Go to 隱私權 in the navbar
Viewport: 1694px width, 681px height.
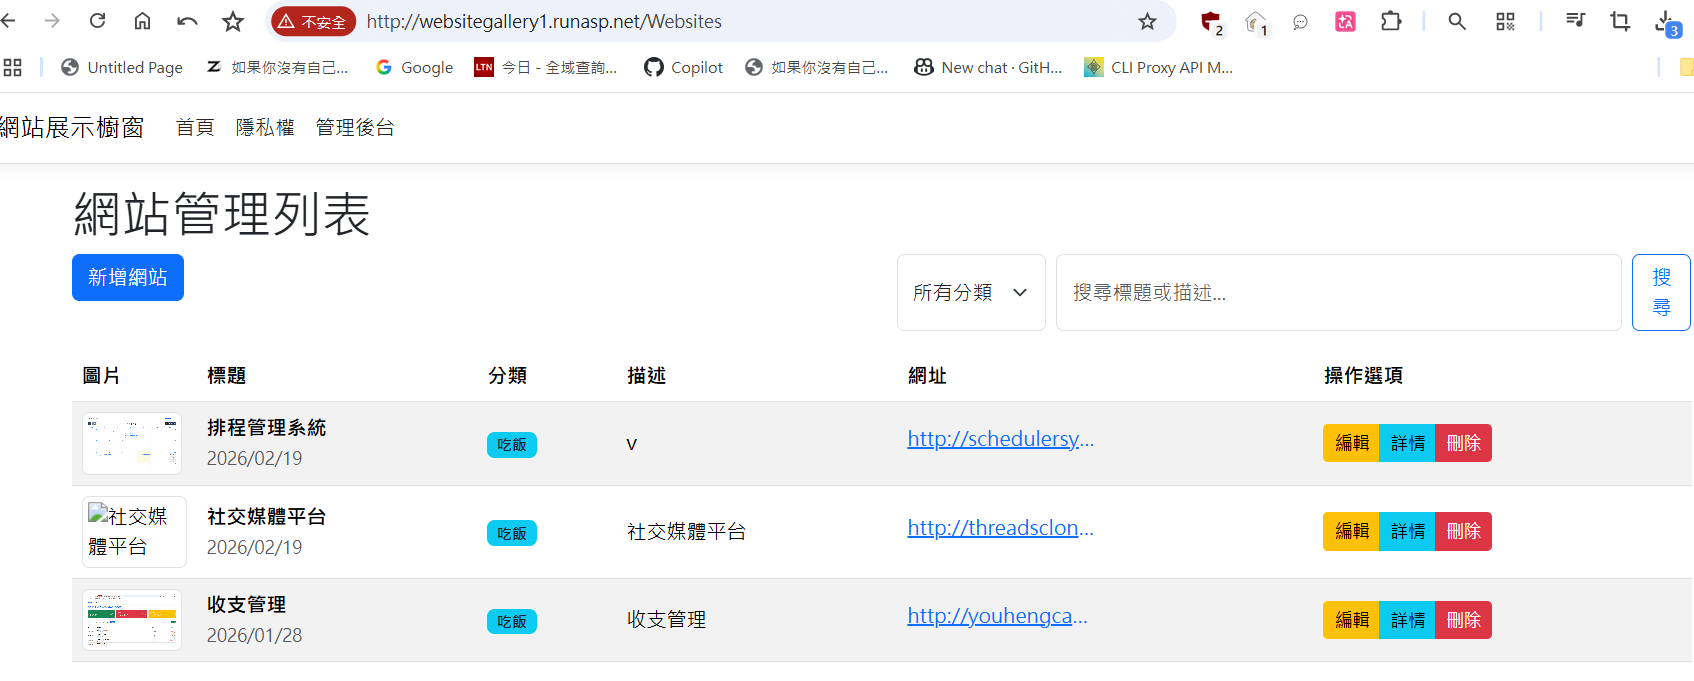point(265,127)
